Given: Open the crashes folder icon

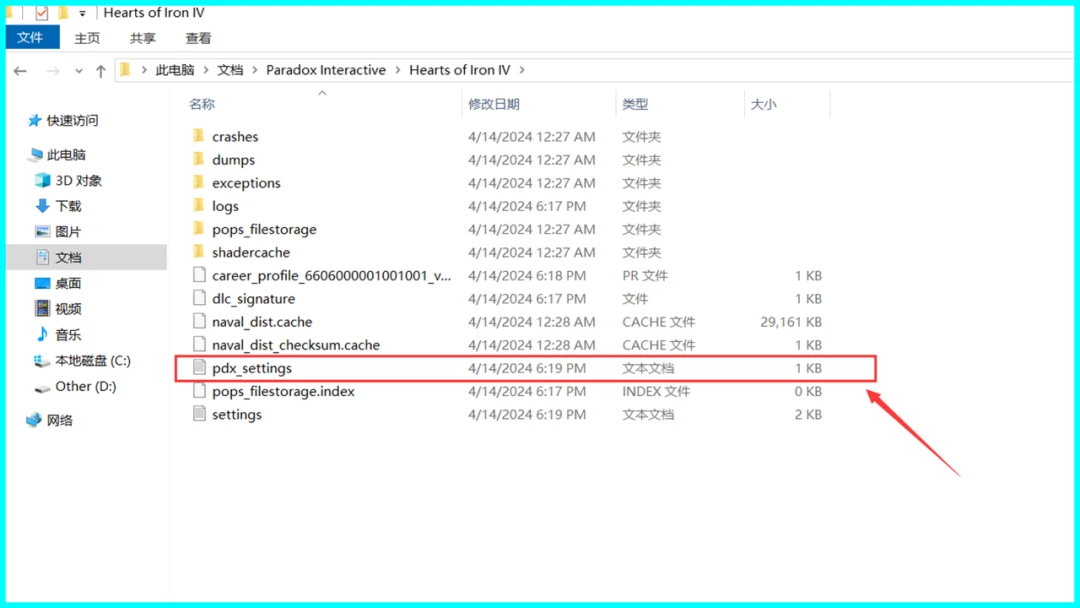Looking at the screenshot, I should click(x=198, y=137).
